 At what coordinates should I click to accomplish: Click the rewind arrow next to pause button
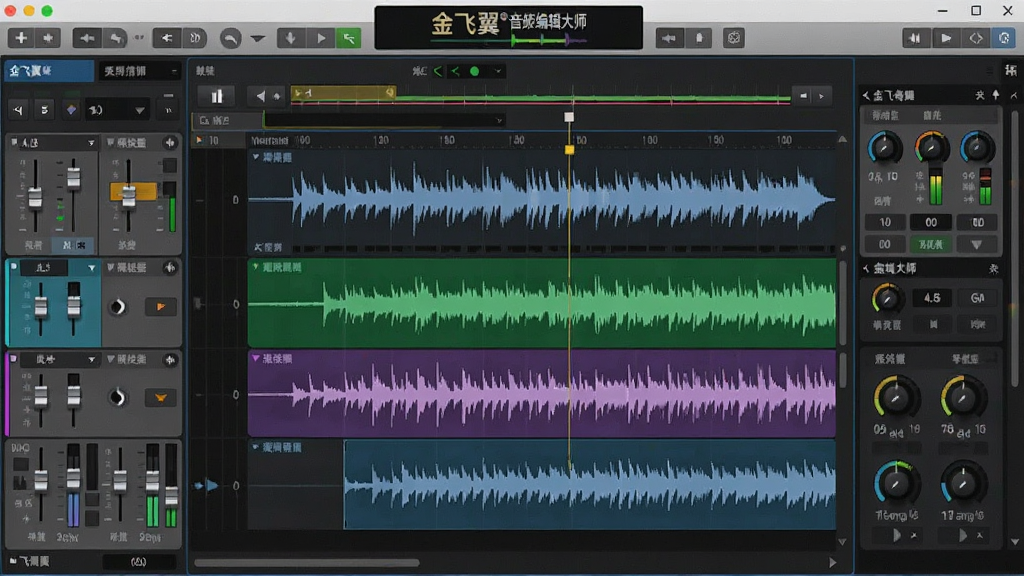click(261, 96)
